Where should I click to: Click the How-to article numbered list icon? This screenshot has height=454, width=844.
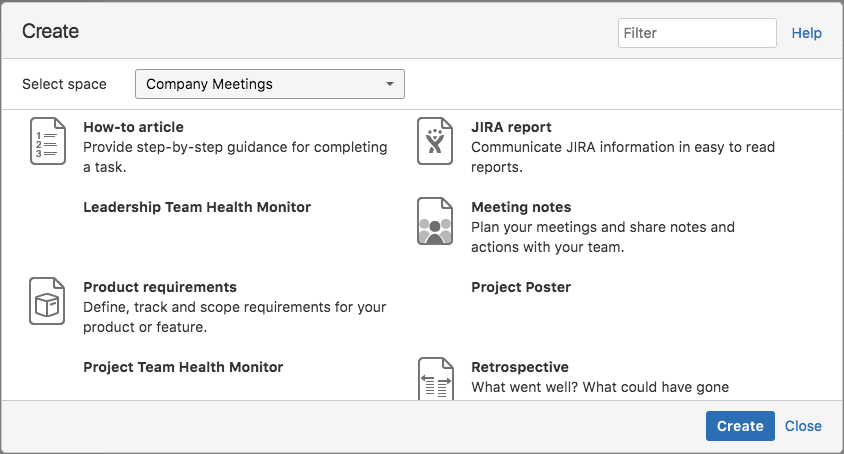(x=48, y=141)
